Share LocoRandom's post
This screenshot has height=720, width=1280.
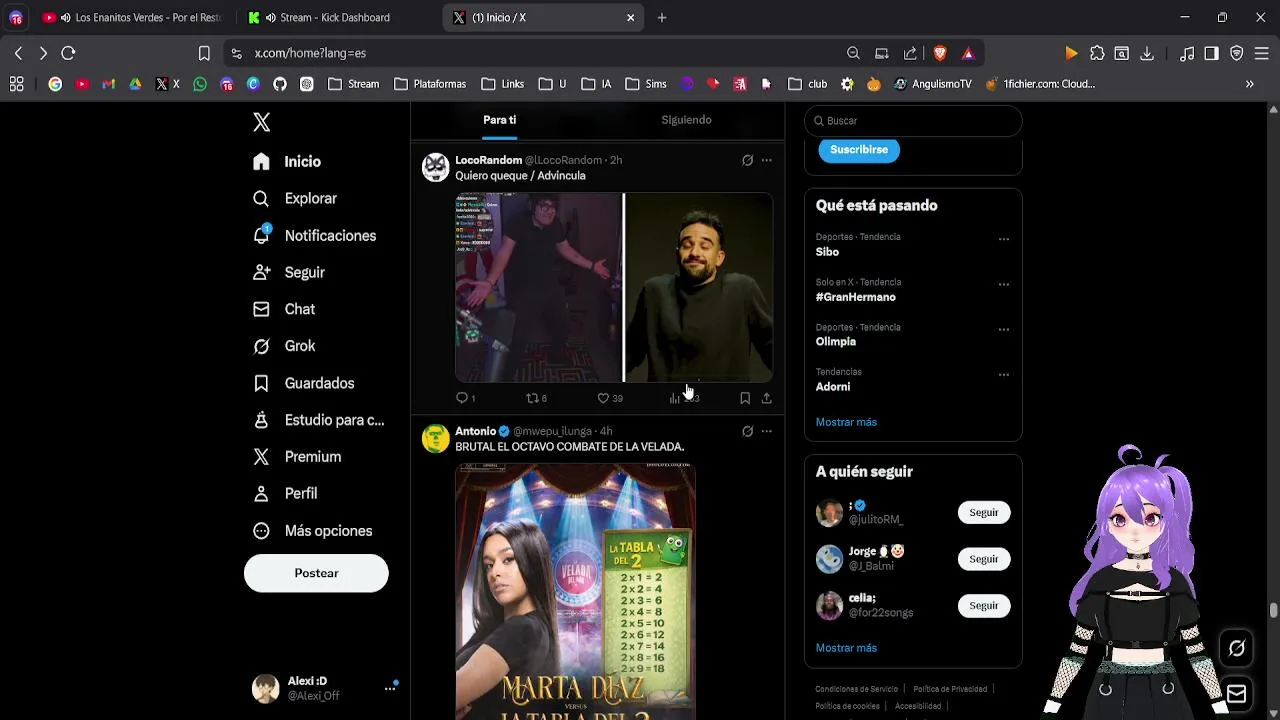tap(766, 398)
